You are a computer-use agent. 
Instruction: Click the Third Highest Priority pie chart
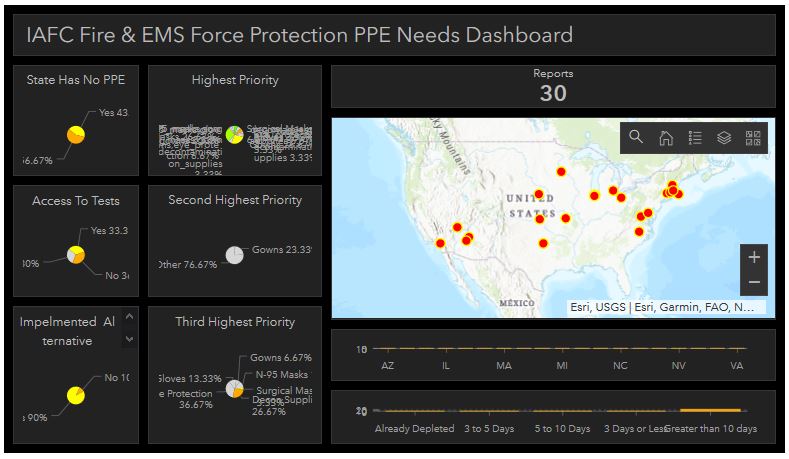click(234, 388)
